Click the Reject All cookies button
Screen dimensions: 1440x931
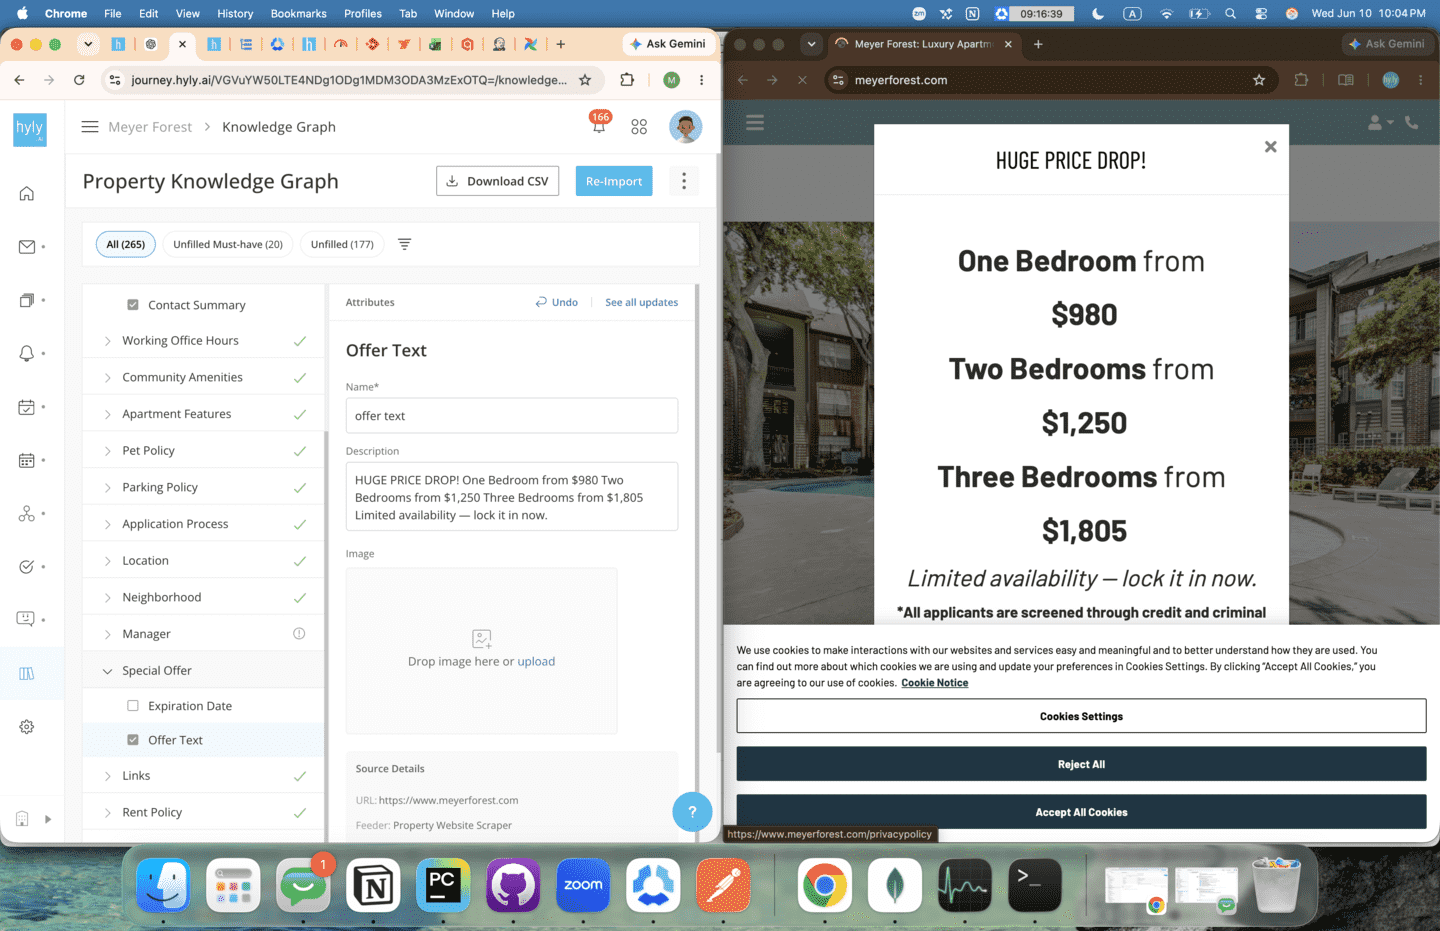1081,764
